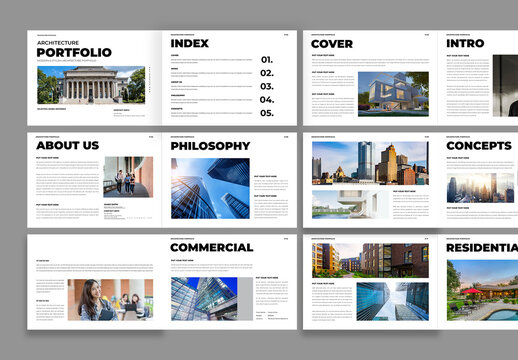Click the PHILOSOPHY heading
The width and height of the screenshot is (518, 360).
pos(210,146)
